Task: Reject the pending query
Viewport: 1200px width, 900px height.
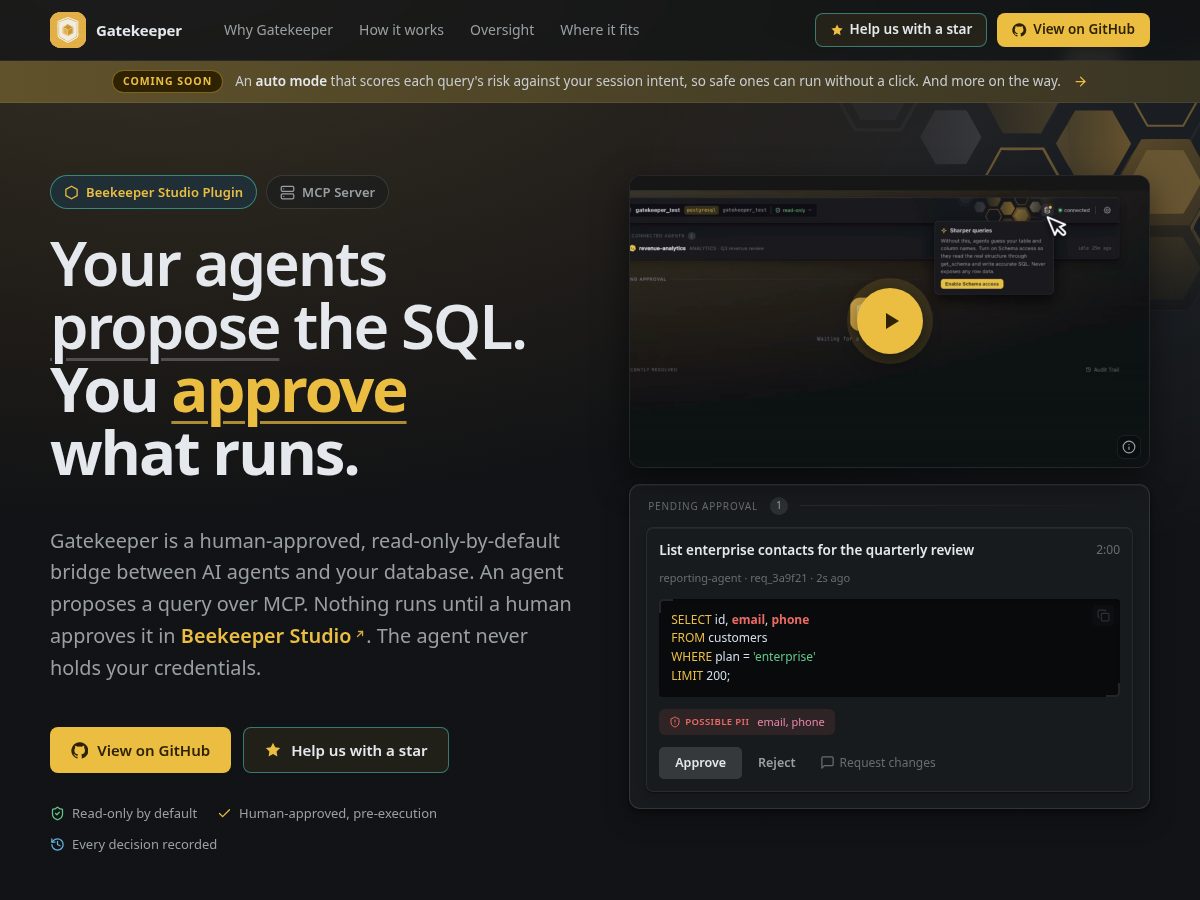Action: 776,762
